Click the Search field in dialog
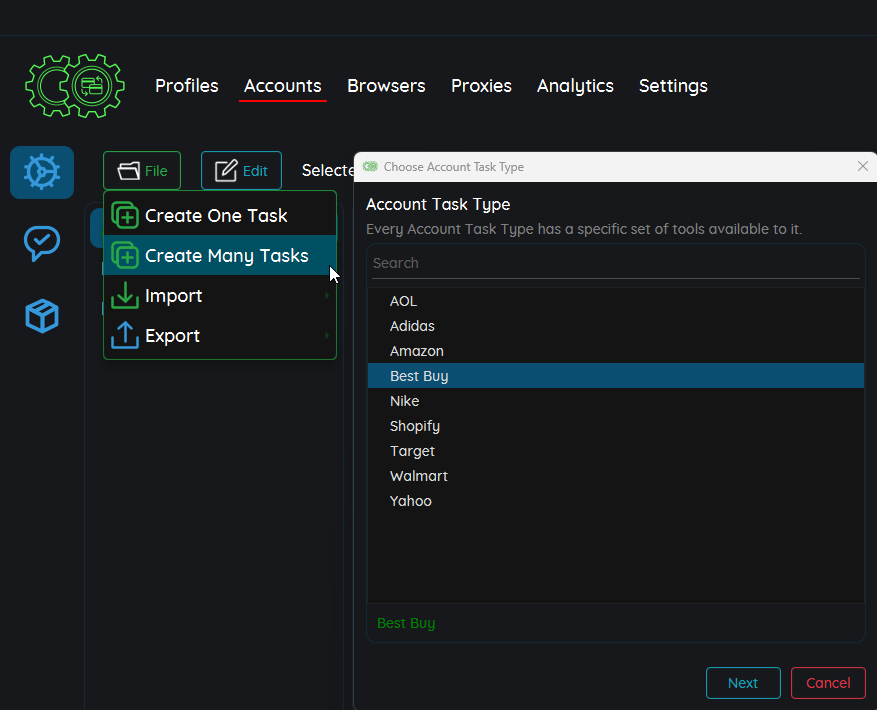The image size is (877, 710). (615, 263)
